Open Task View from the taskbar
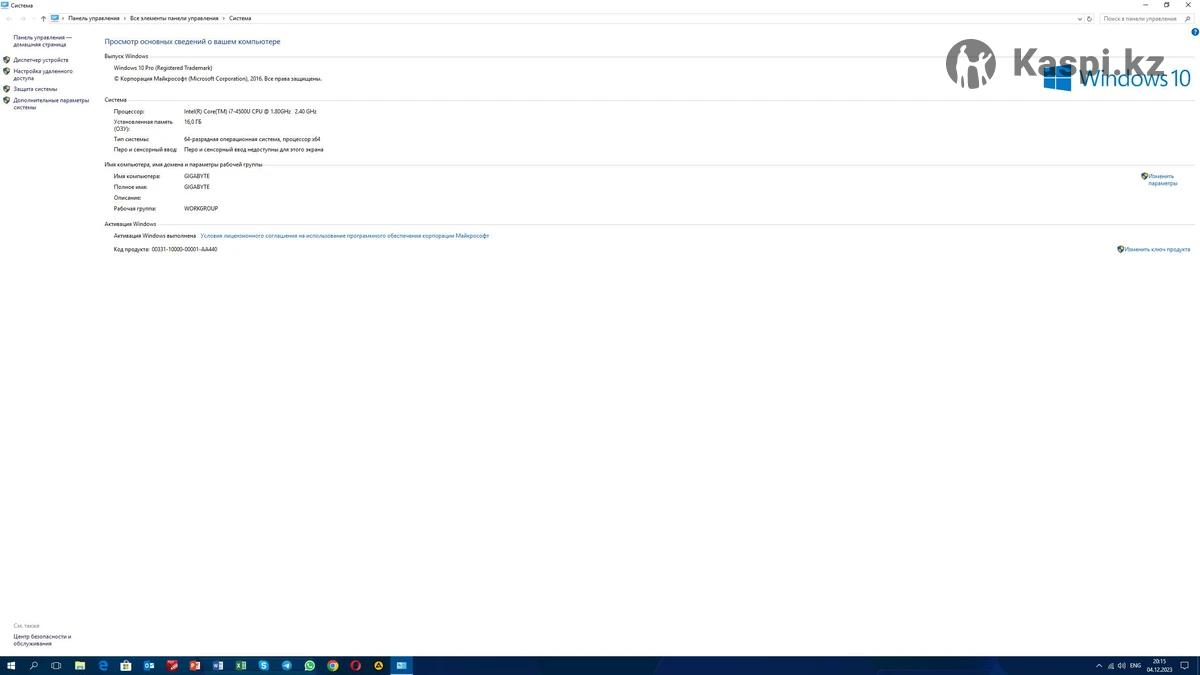1200x675 pixels. [x=56, y=665]
